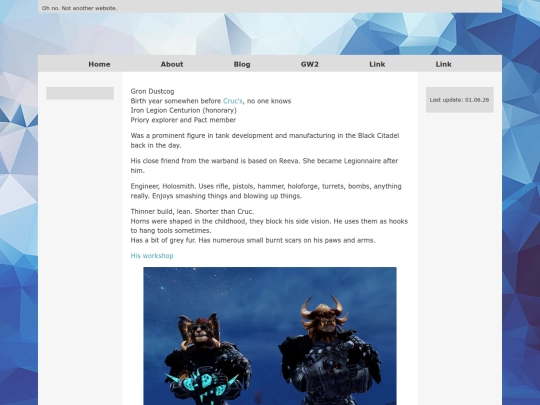Image resolution: width=540 pixels, height=405 pixels.
Task: Click the empty grey box in left sidebar
Action: tap(80, 93)
